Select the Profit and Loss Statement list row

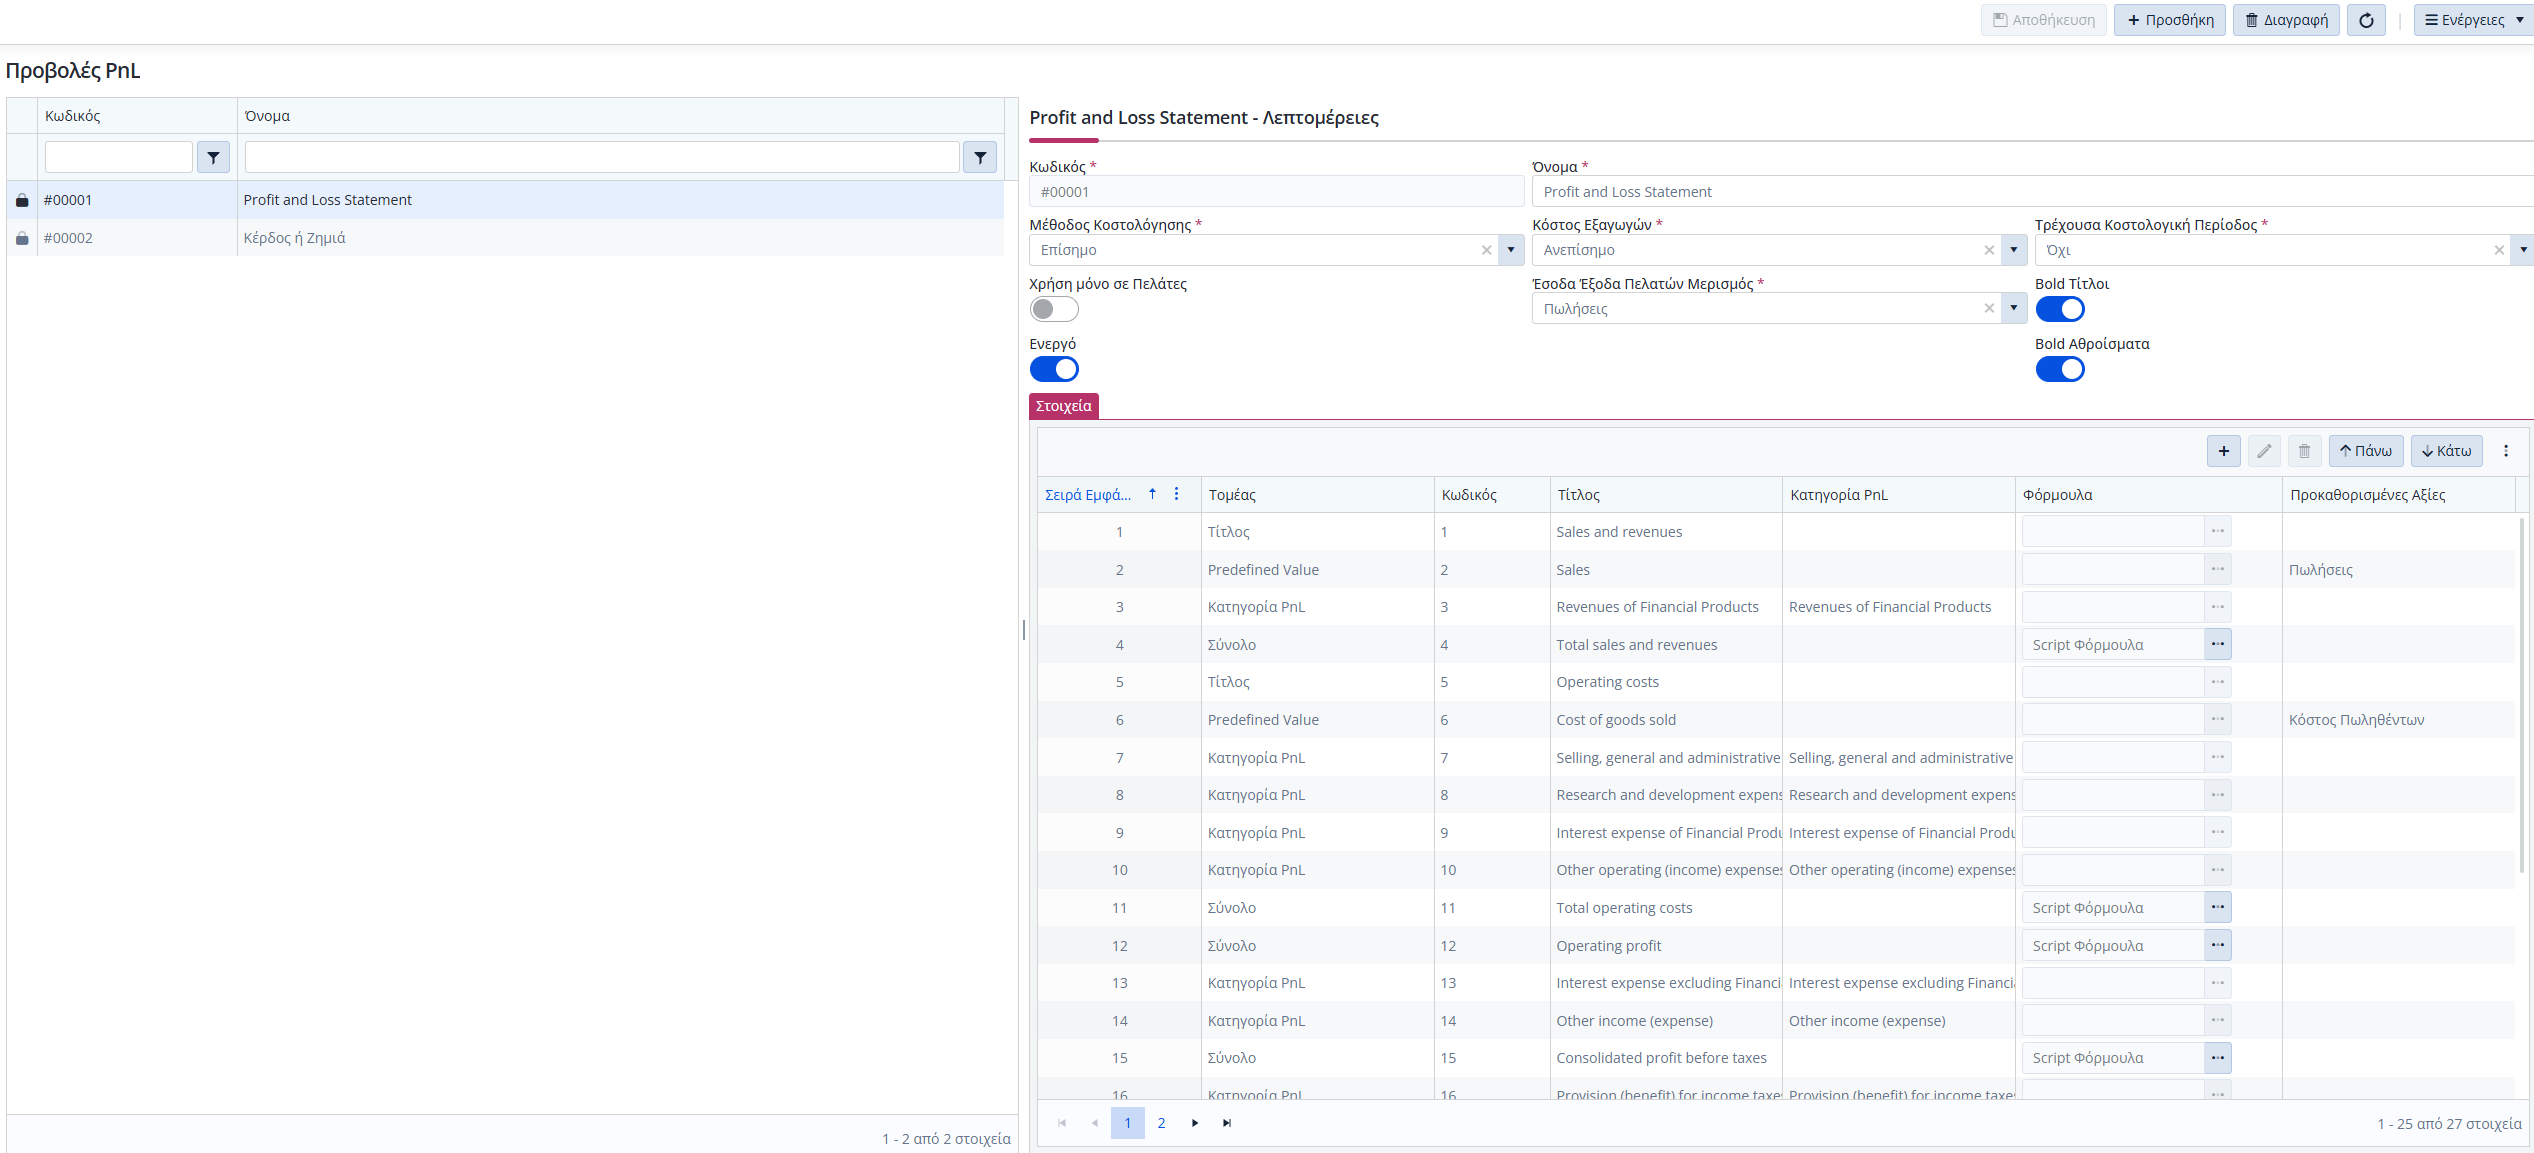point(505,200)
